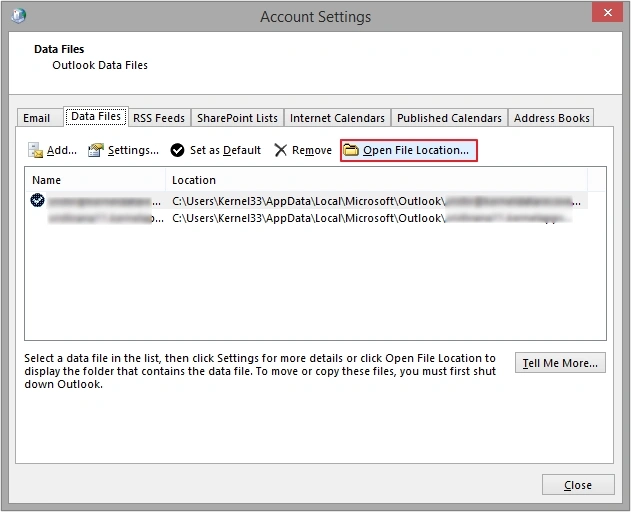Image resolution: width=631 pixels, height=512 pixels.
Task: Close the Account Settings window with X
Action: click(x=607, y=12)
